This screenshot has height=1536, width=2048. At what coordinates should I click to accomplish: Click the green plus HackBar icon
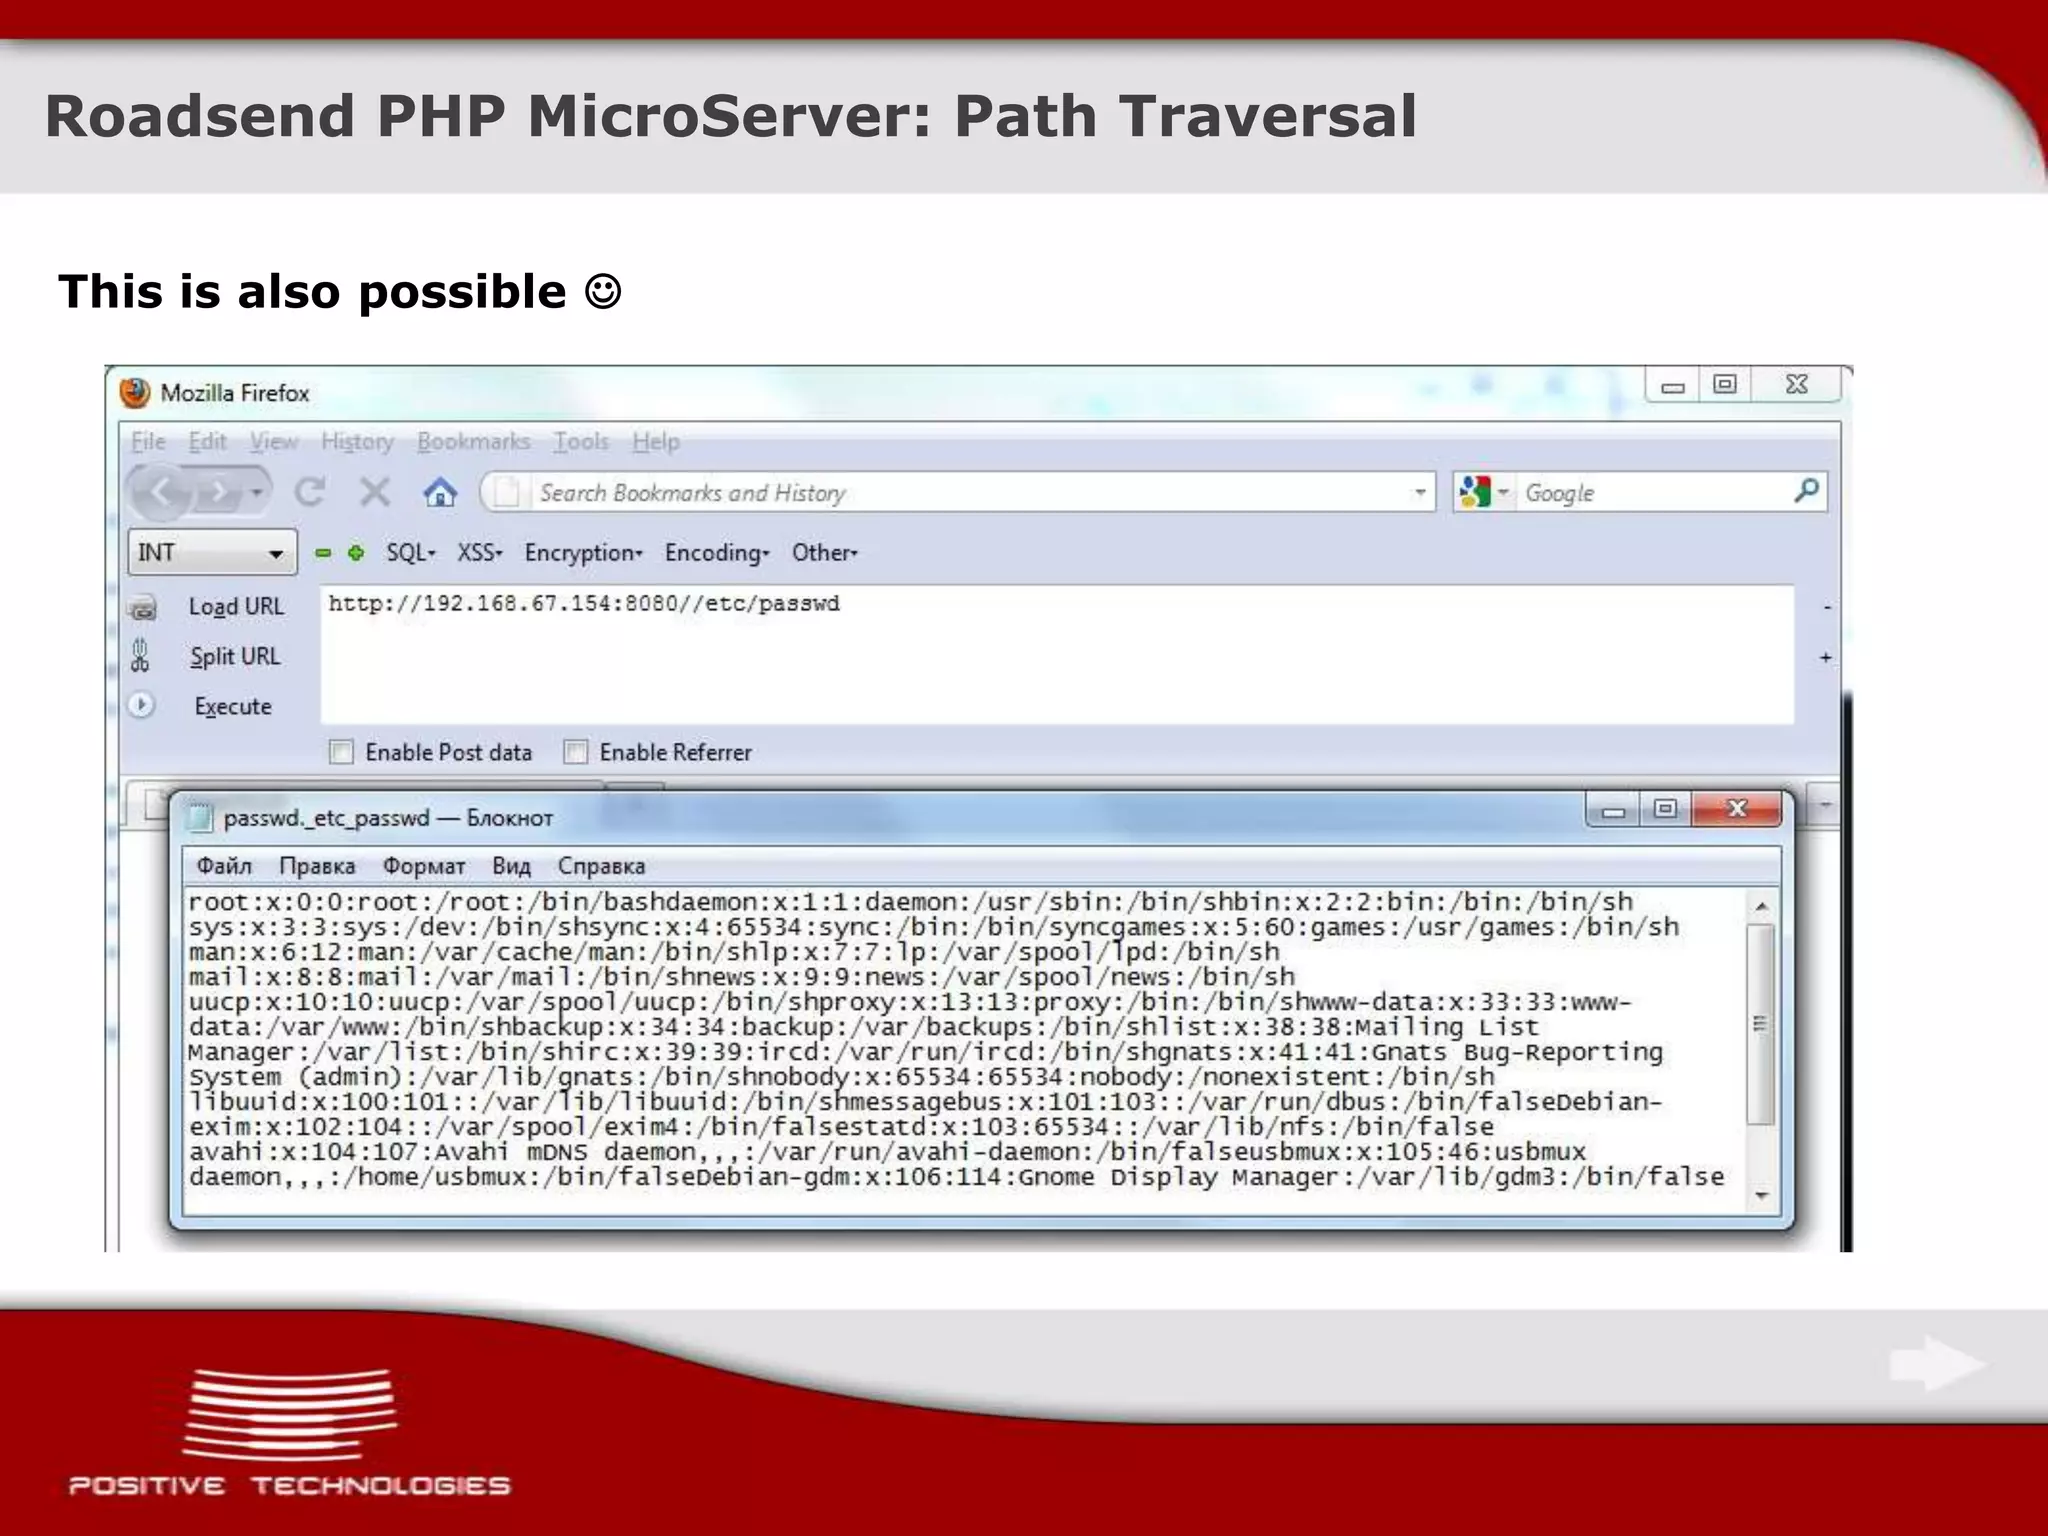coord(356,552)
